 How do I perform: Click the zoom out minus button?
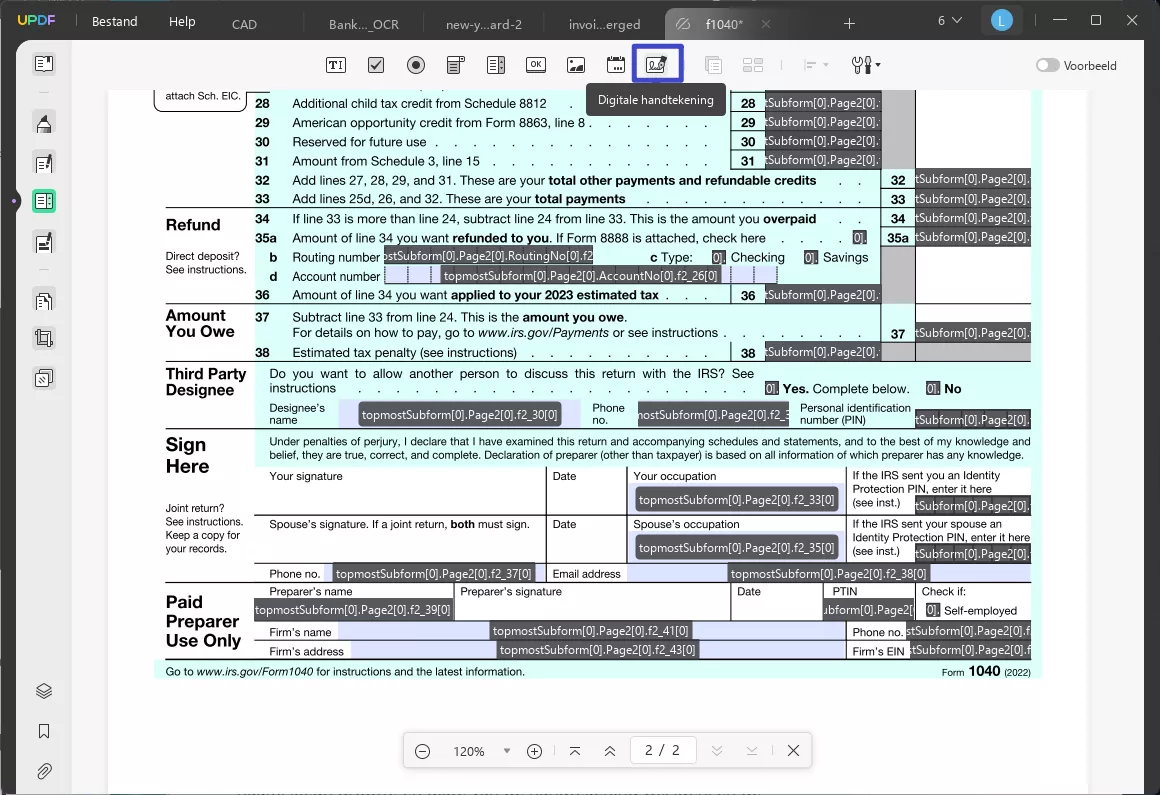[x=422, y=751]
